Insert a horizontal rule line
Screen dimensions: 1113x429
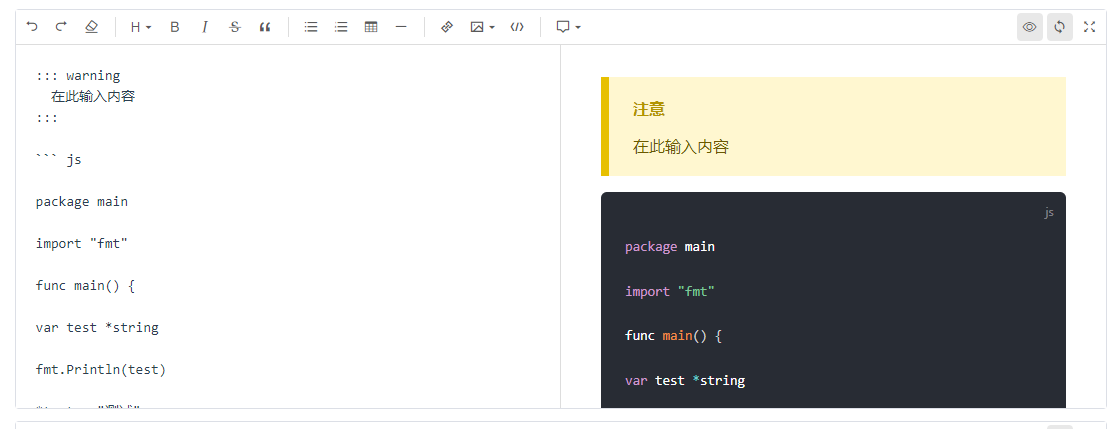401,27
